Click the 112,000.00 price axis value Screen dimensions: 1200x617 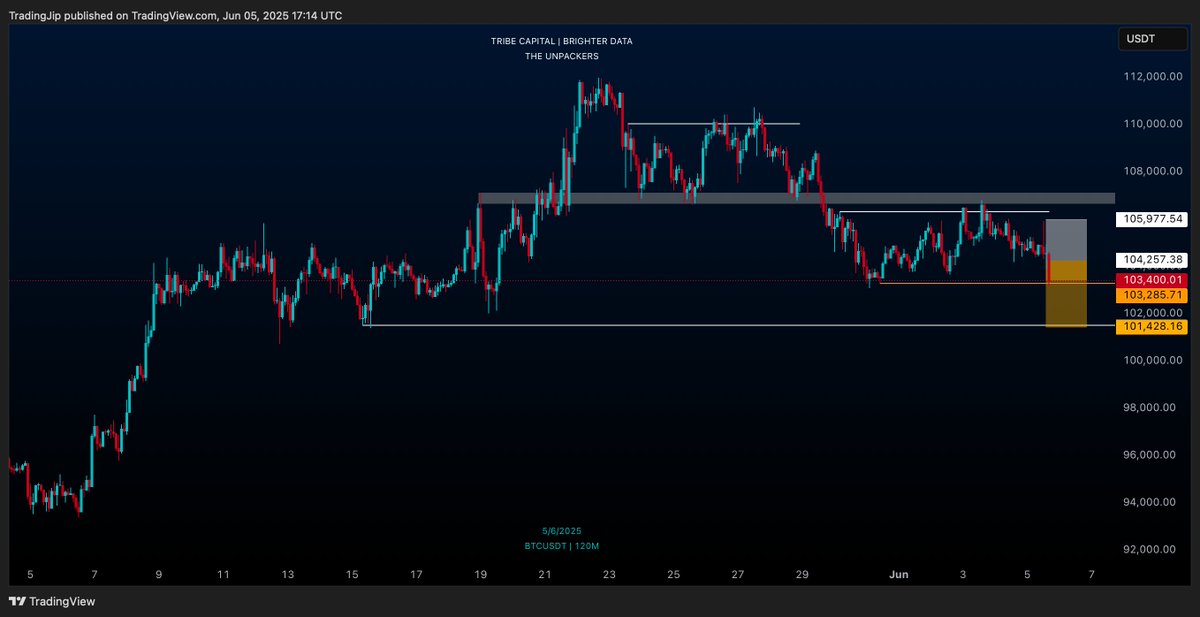(x=1154, y=76)
